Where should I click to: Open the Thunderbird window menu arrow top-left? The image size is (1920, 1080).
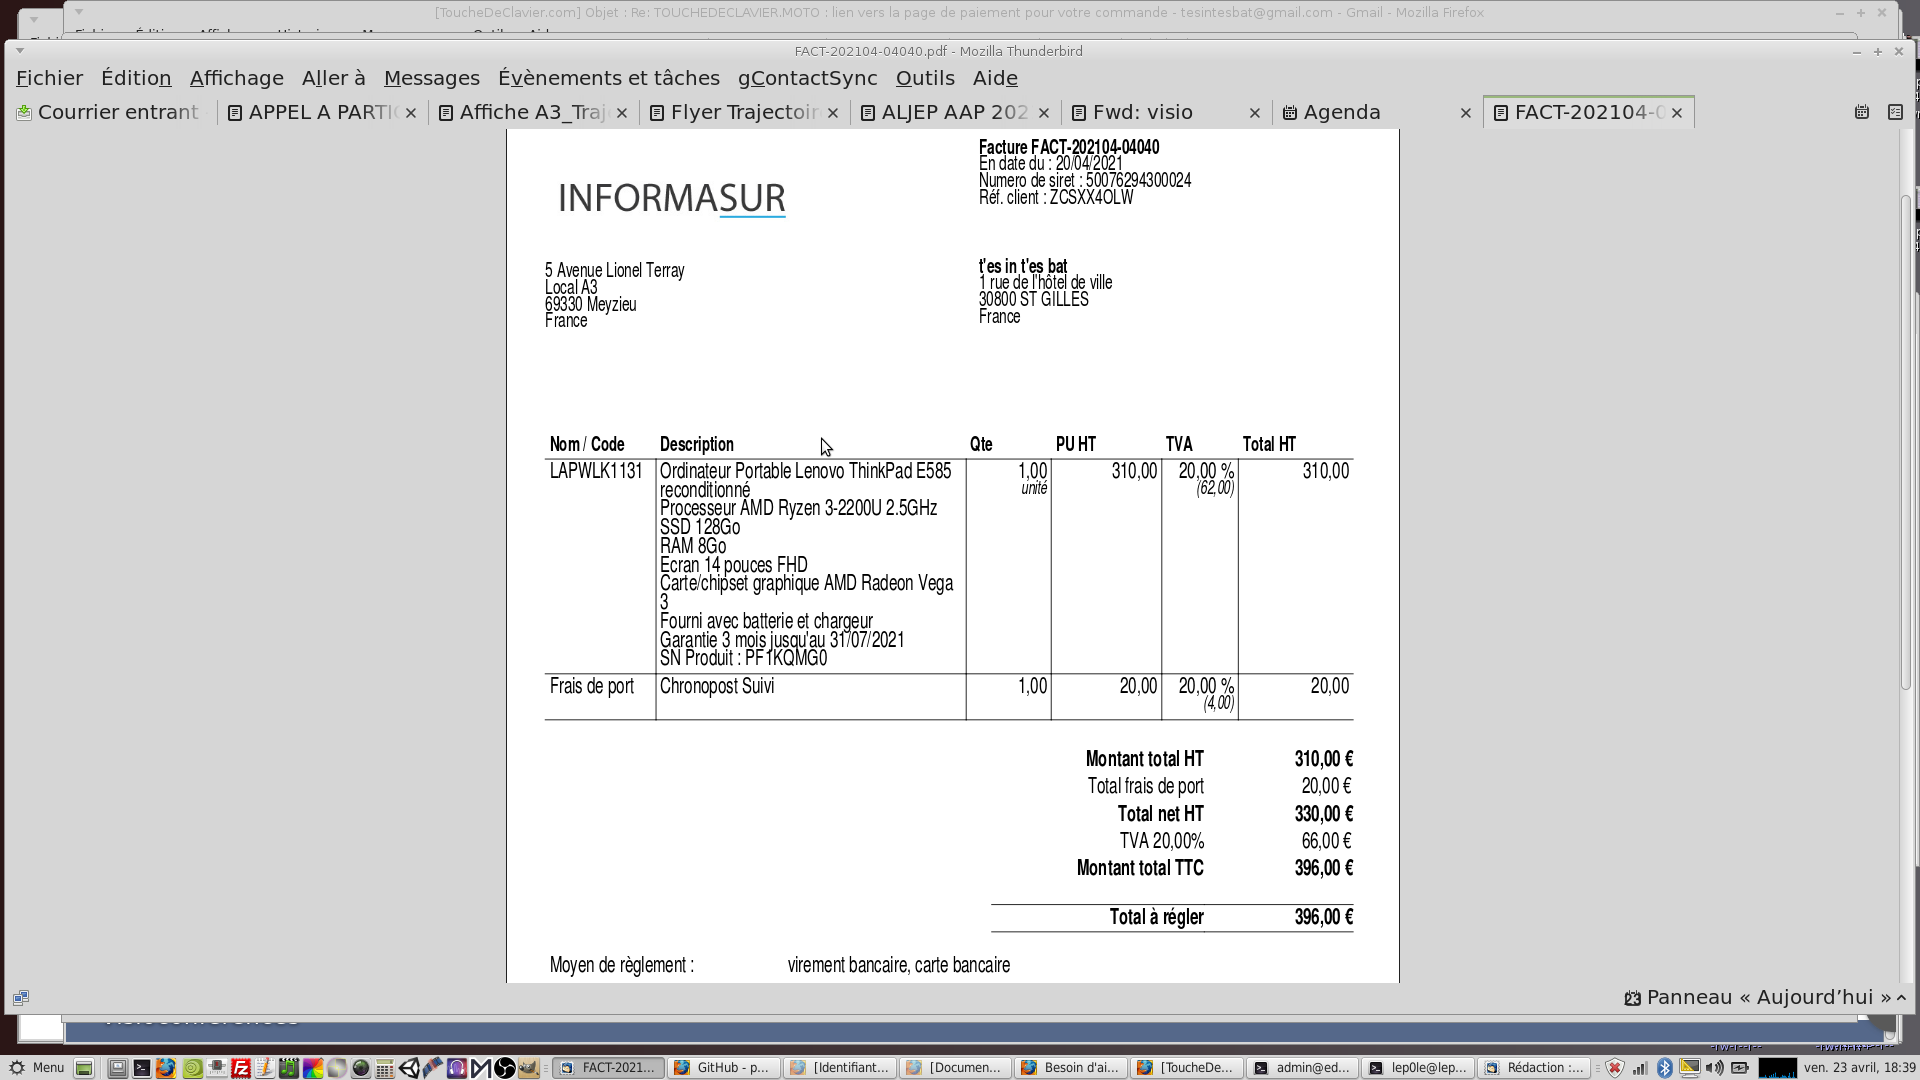(x=20, y=51)
